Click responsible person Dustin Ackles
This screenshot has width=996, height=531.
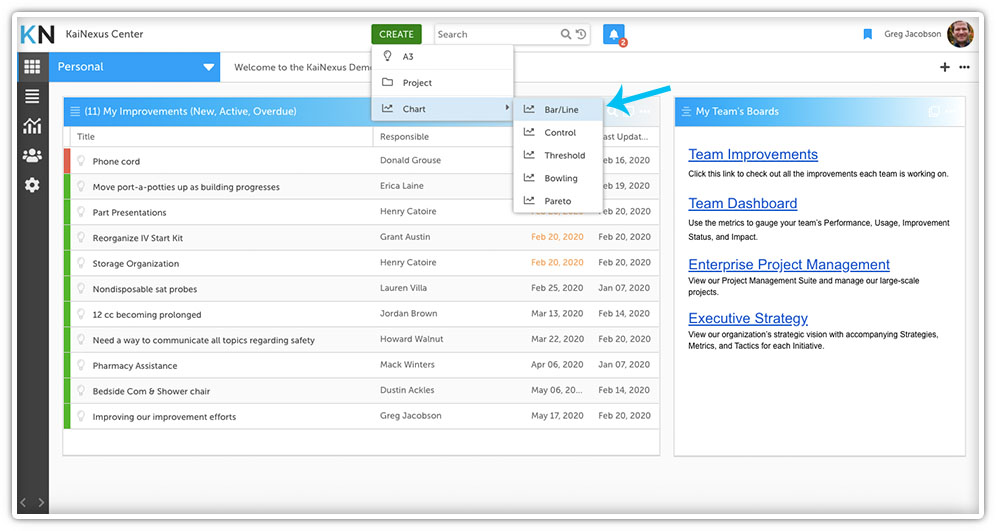point(407,390)
